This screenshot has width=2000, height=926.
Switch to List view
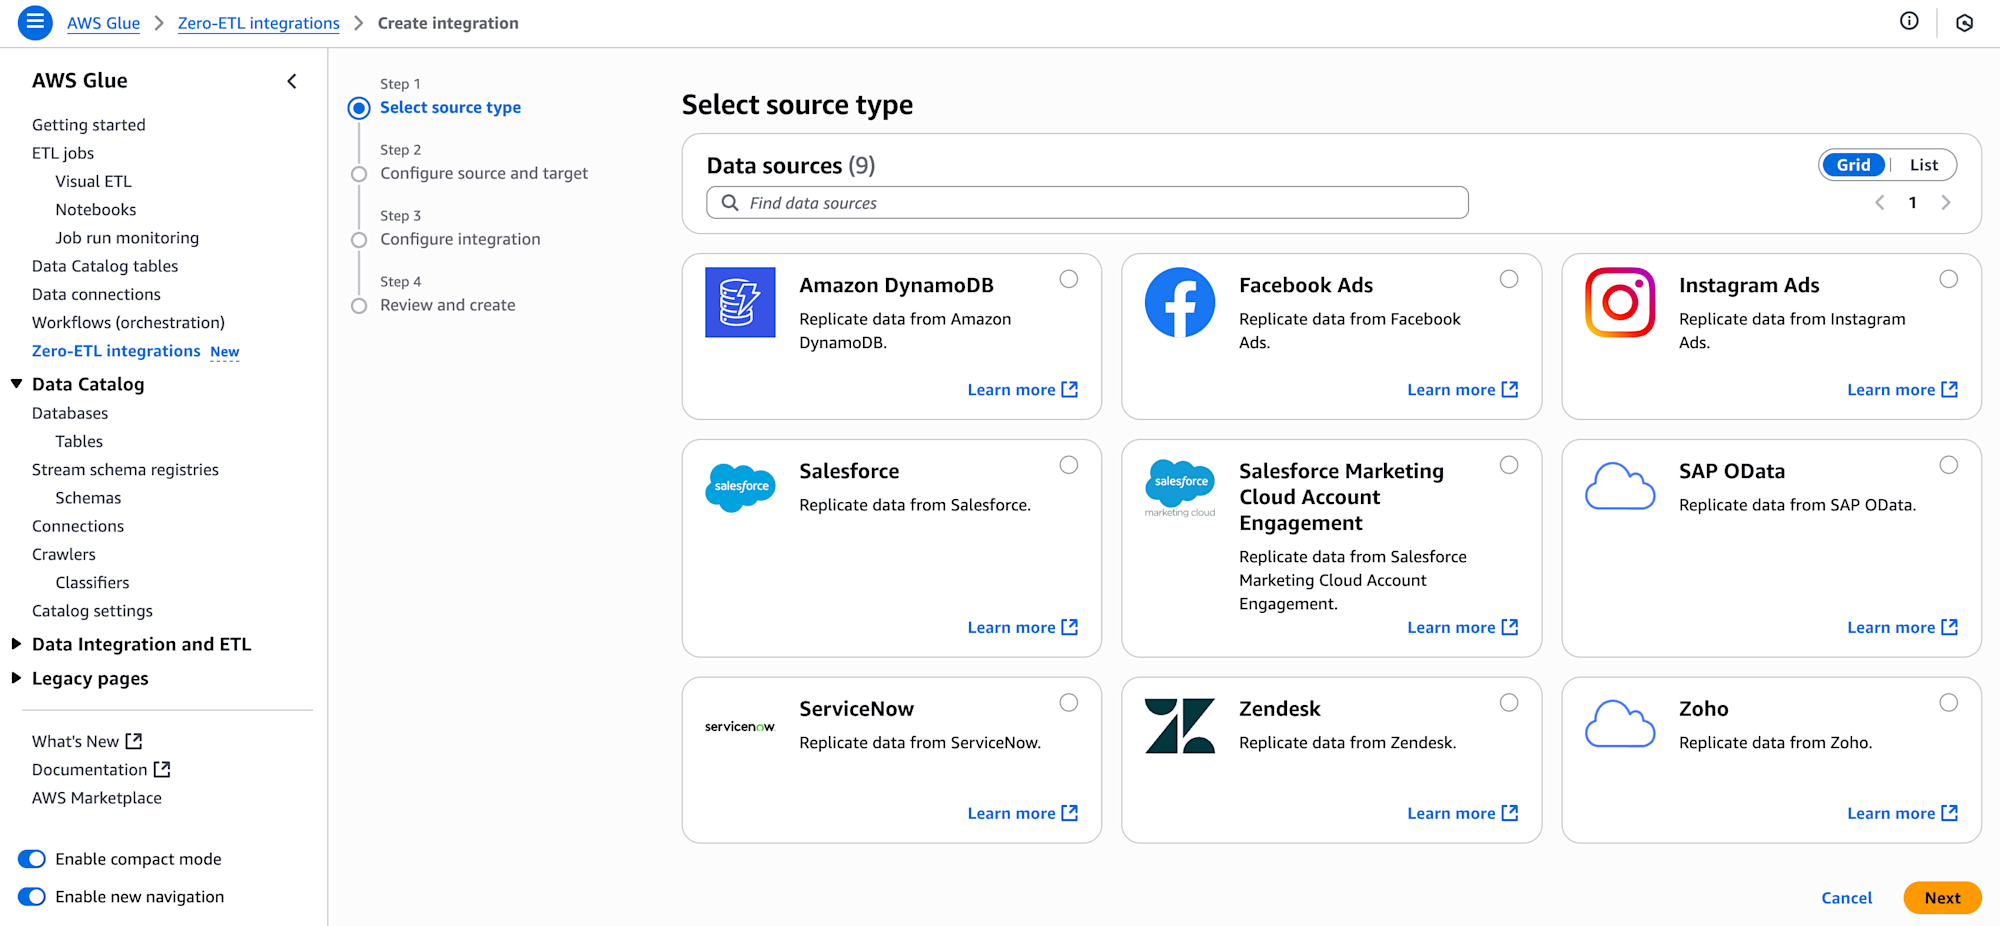1924,165
